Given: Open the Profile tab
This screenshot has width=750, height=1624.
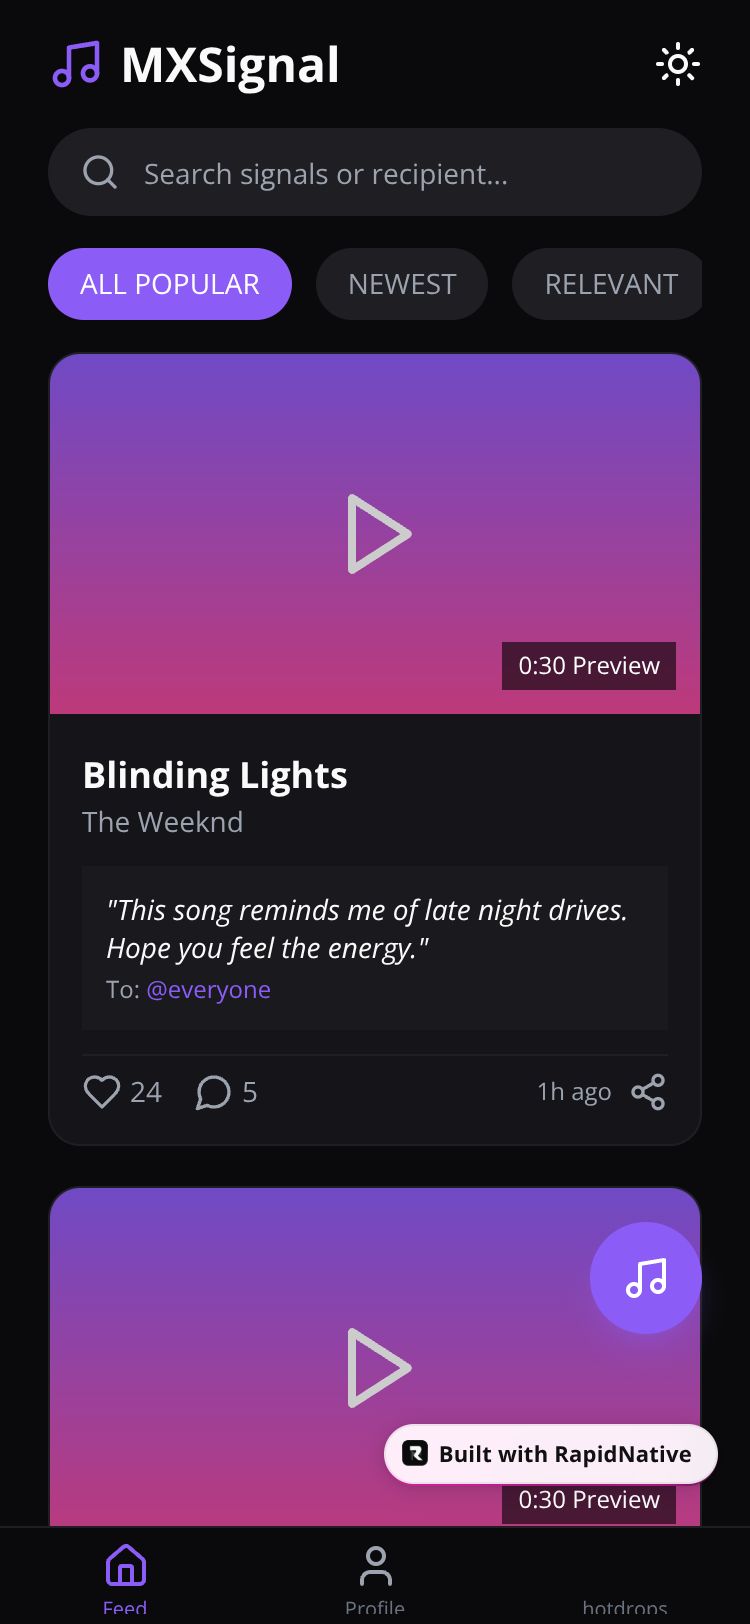Looking at the screenshot, I should [x=375, y=1580].
